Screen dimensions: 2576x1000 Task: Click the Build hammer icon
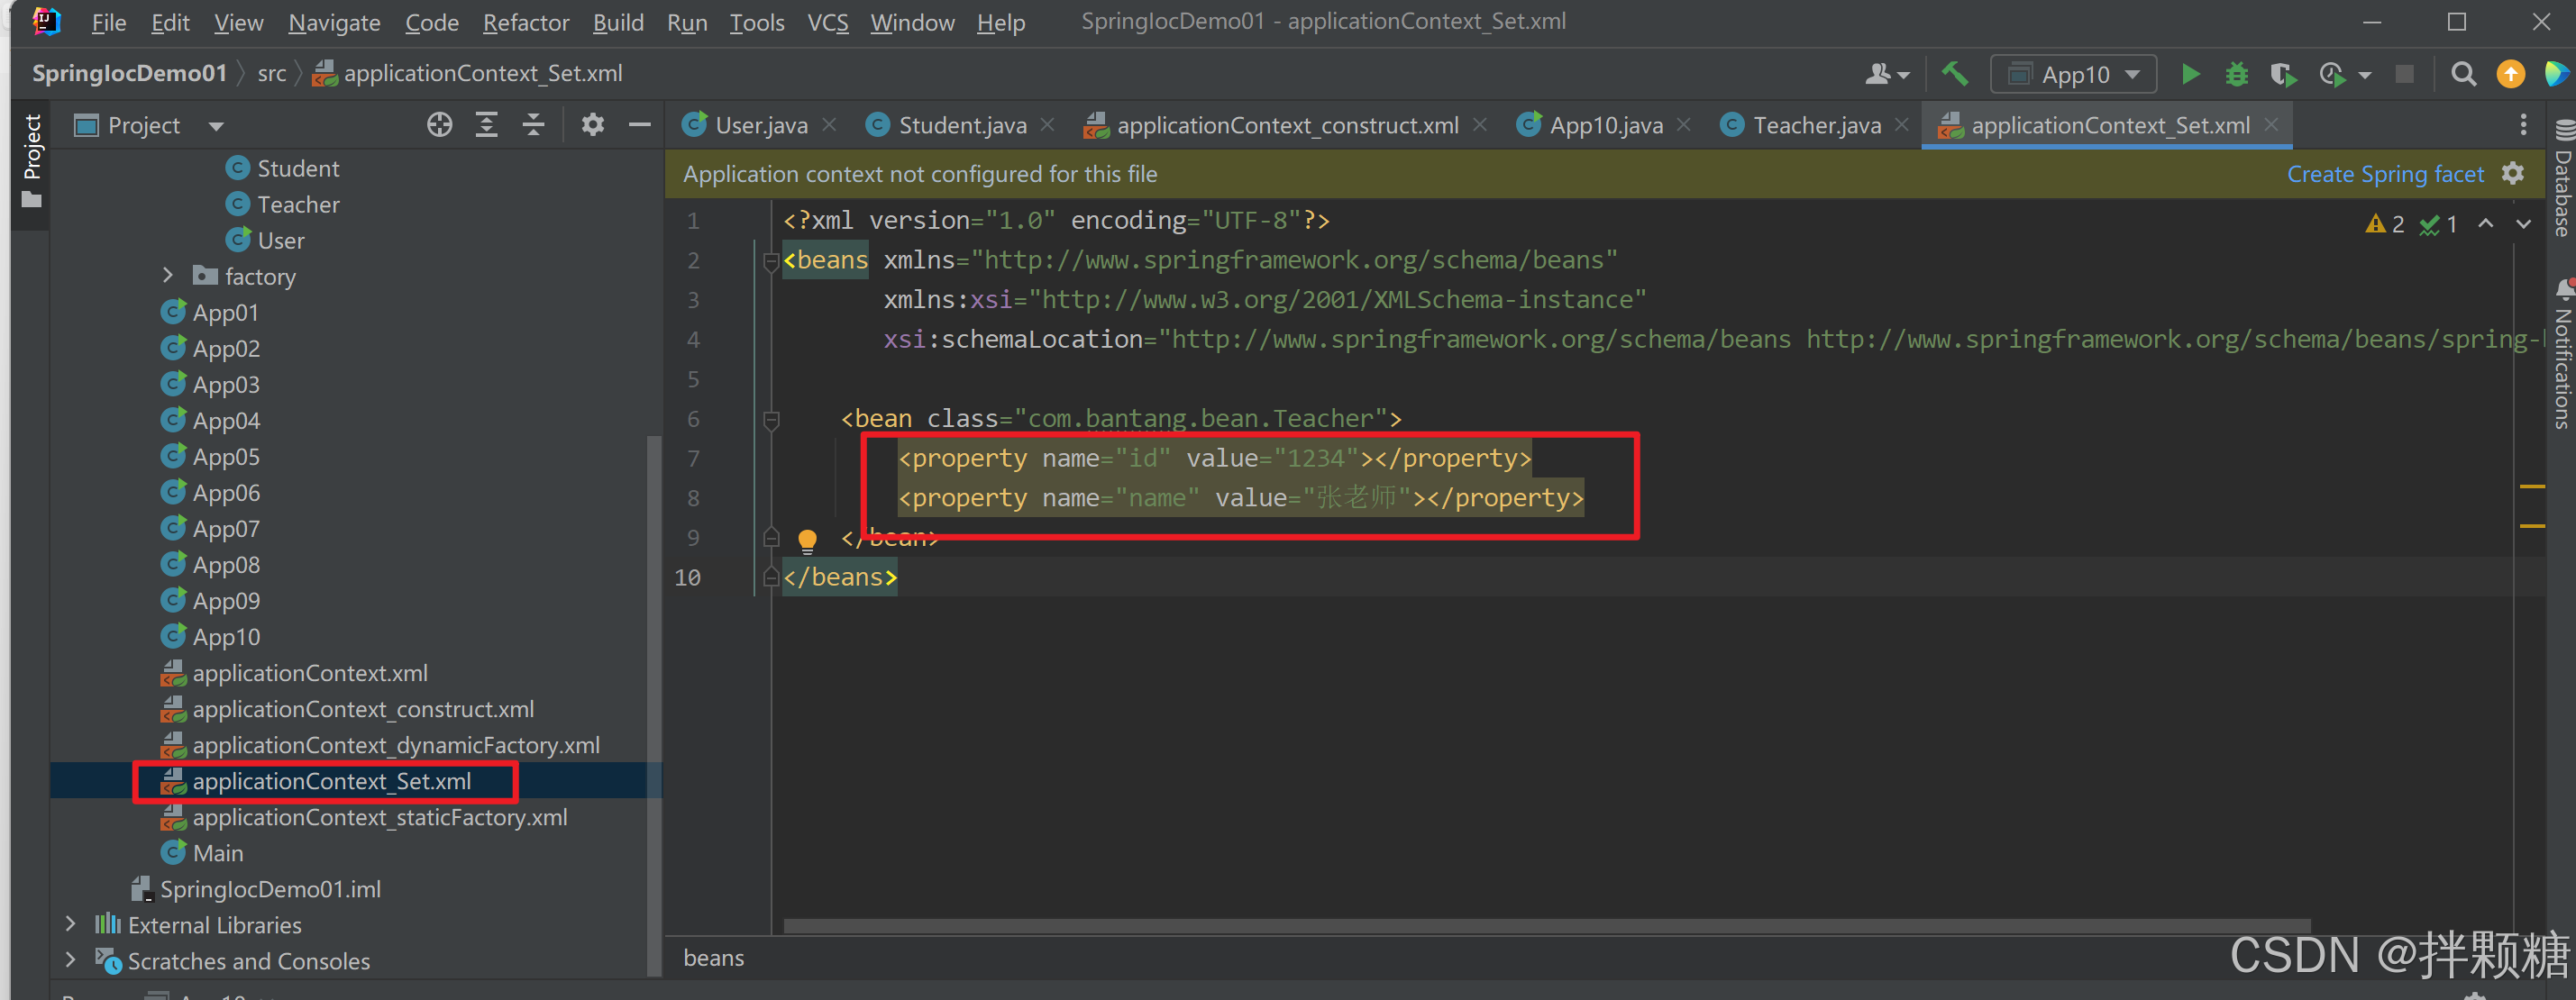coord(1954,74)
